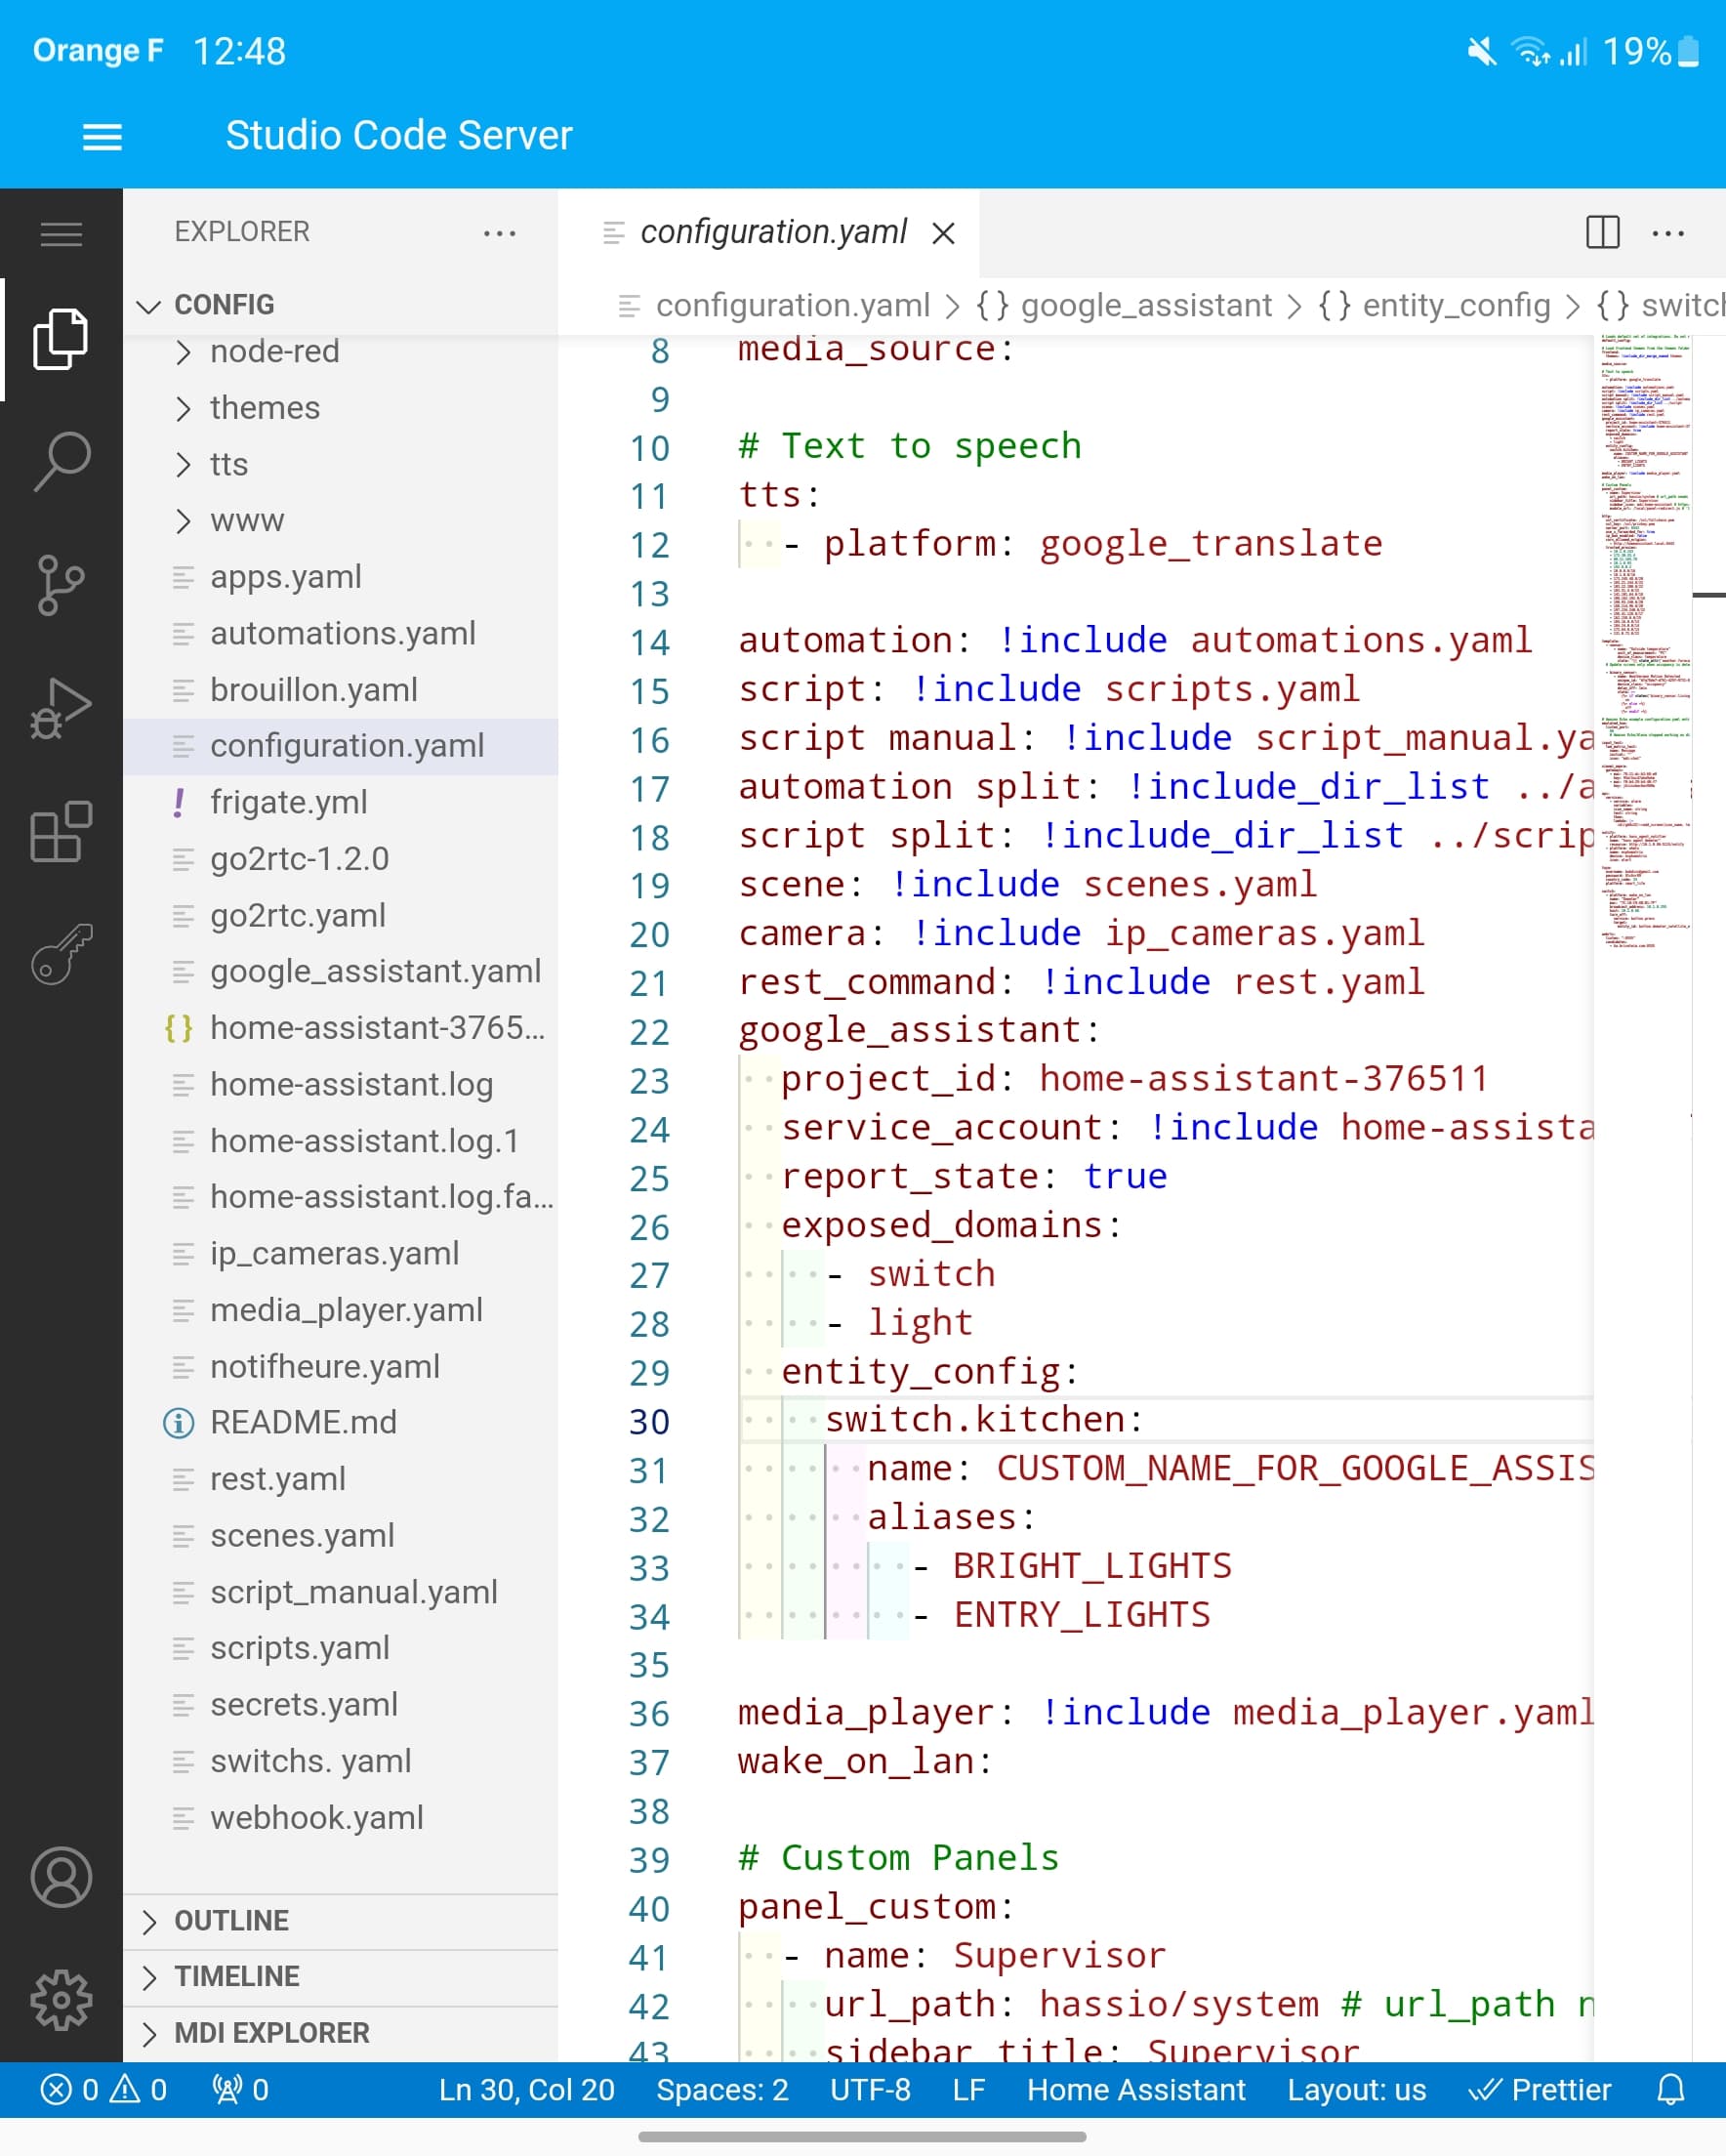Image resolution: width=1726 pixels, height=2156 pixels.
Task: Open Home Assistant hamburger menu in blue header
Action: pyautogui.click(x=102, y=136)
